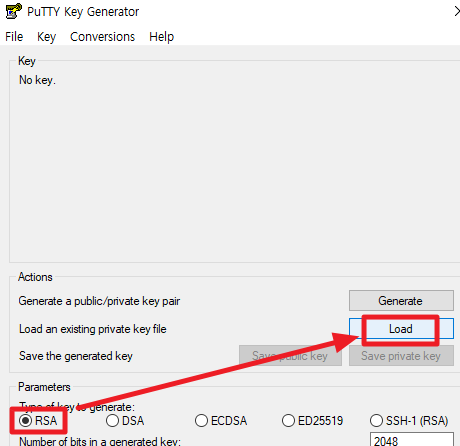Viewport: 460px width, 446px height.
Task: Click the 'No key.' text
Action: (x=37, y=80)
